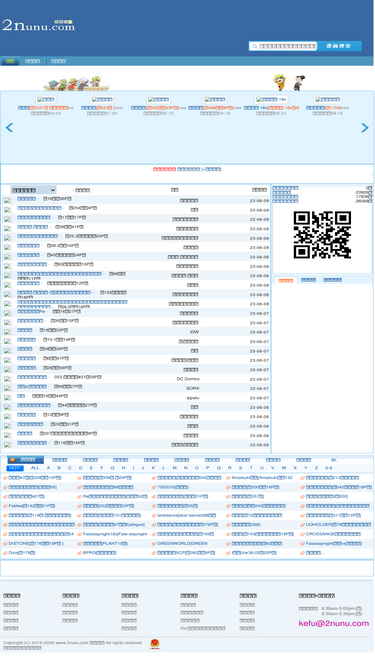
Task: Click the DC Comics author text
Action: (188, 379)
